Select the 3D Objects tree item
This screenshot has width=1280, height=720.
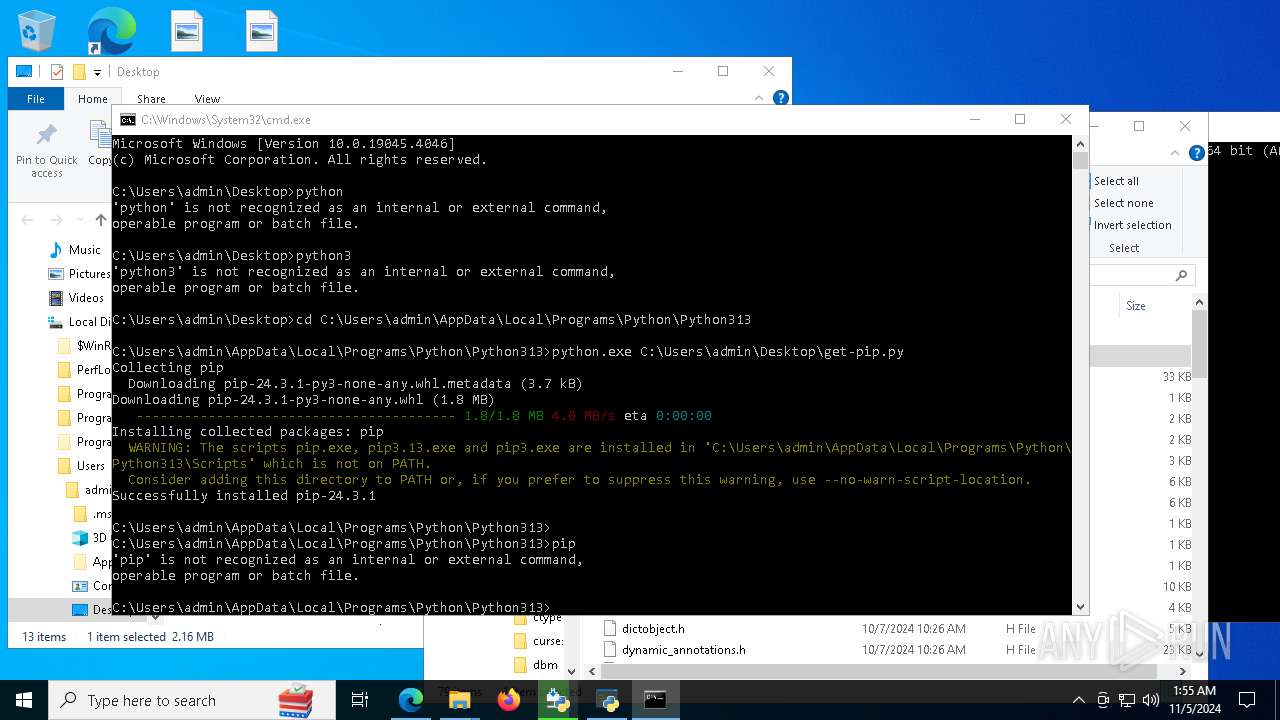[x=90, y=537]
